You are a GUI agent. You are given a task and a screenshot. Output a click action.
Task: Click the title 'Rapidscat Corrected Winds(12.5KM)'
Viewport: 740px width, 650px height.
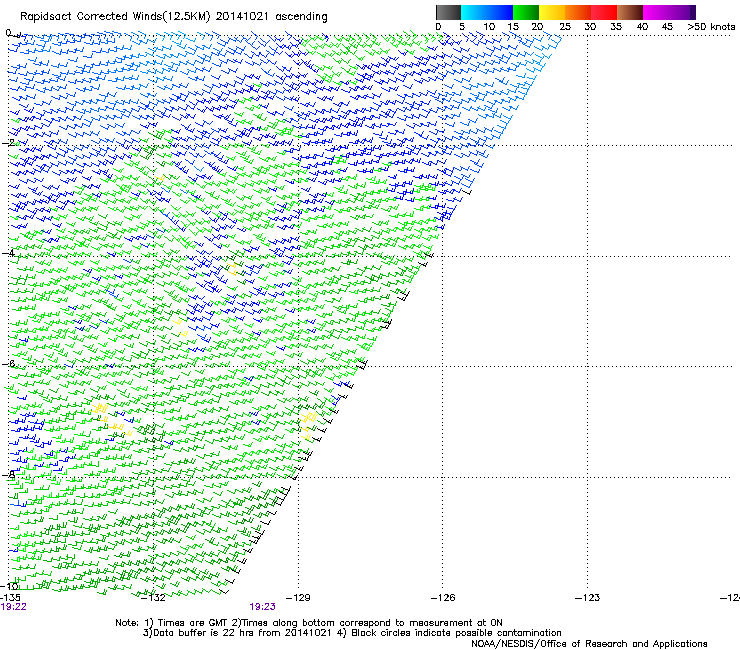(115, 17)
